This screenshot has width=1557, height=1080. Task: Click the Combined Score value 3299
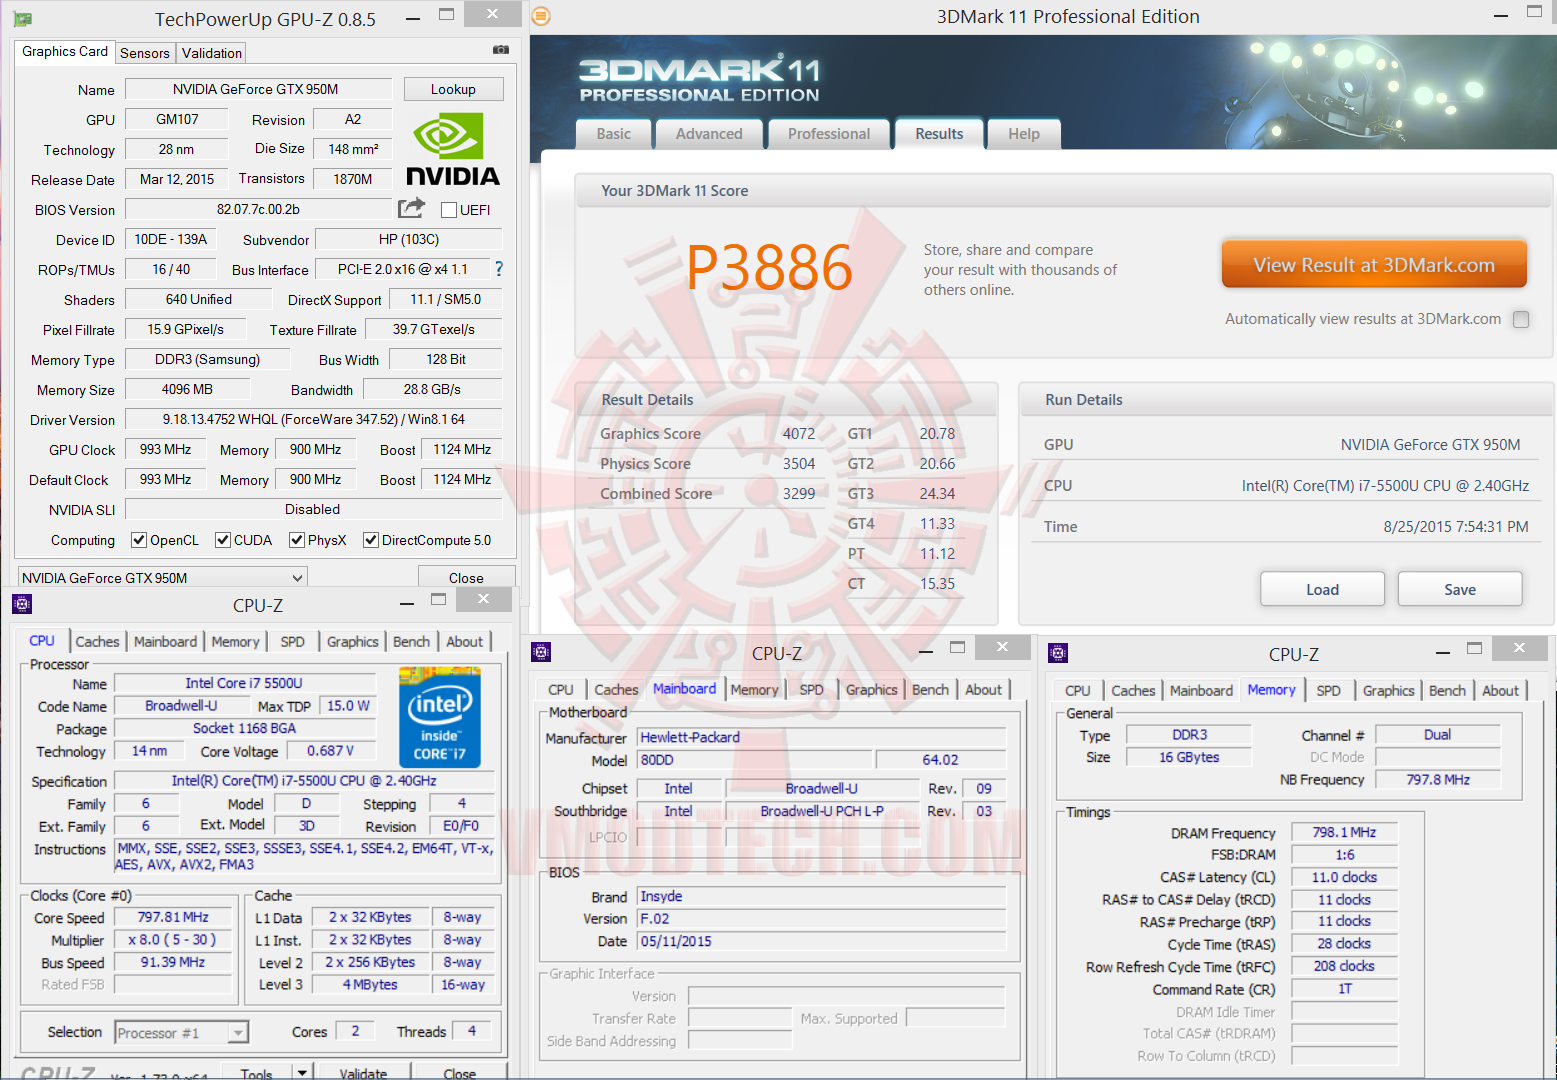tap(799, 494)
